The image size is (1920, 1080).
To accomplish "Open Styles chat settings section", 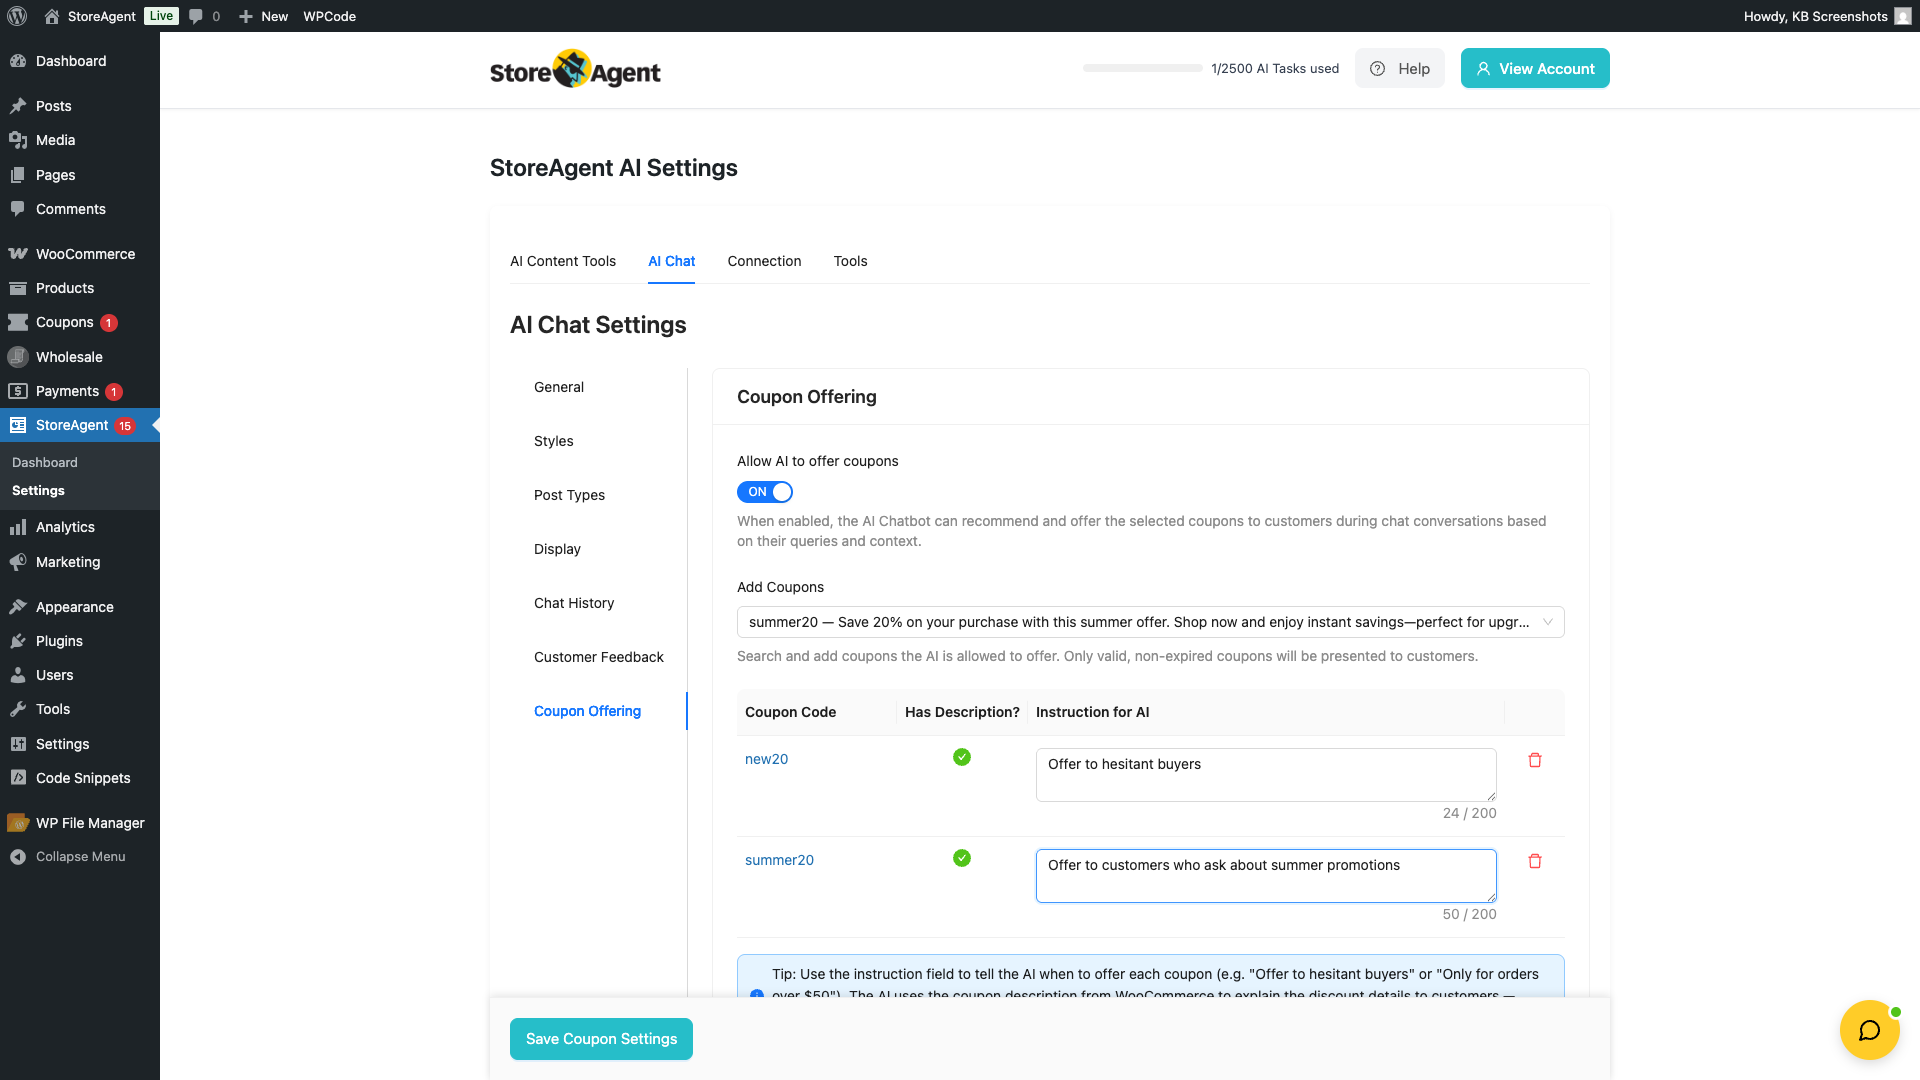I will pyautogui.click(x=553, y=441).
